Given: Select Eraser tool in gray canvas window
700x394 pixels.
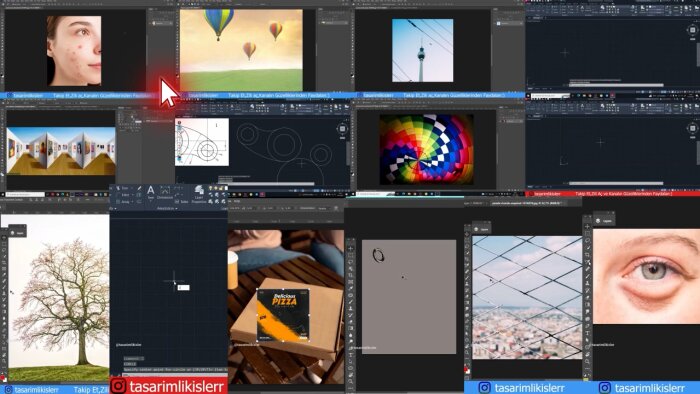Looking at the screenshot, I should pyautogui.click(x=350, y=322).
